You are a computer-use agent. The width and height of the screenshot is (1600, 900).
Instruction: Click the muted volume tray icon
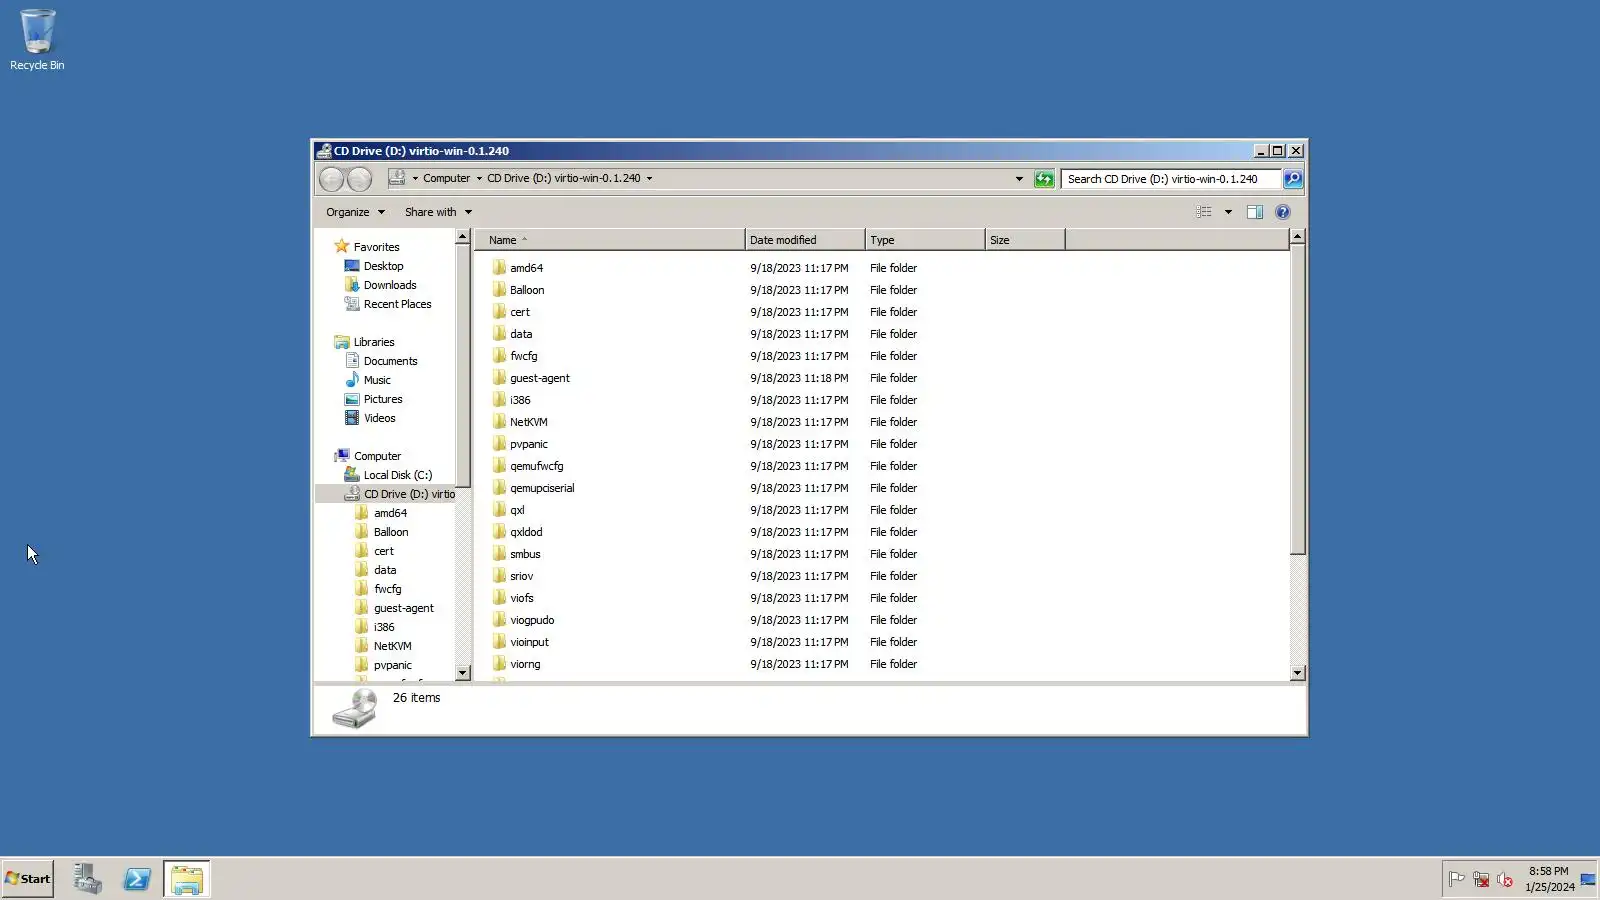1505,879
